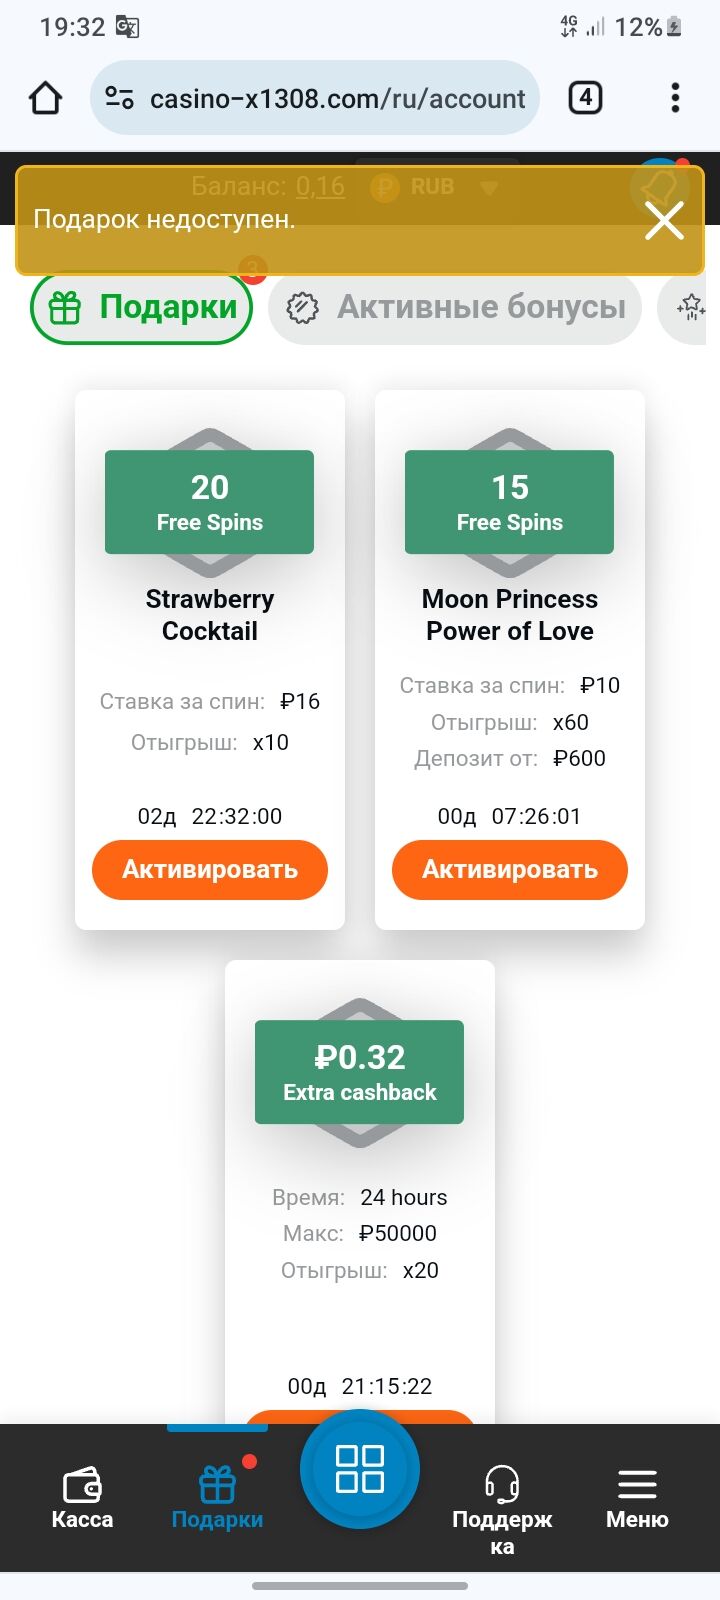Screen dimensions: 720x1600
Task: Activate the Moon Princess Power of Love gift
Action: (510, 869)
